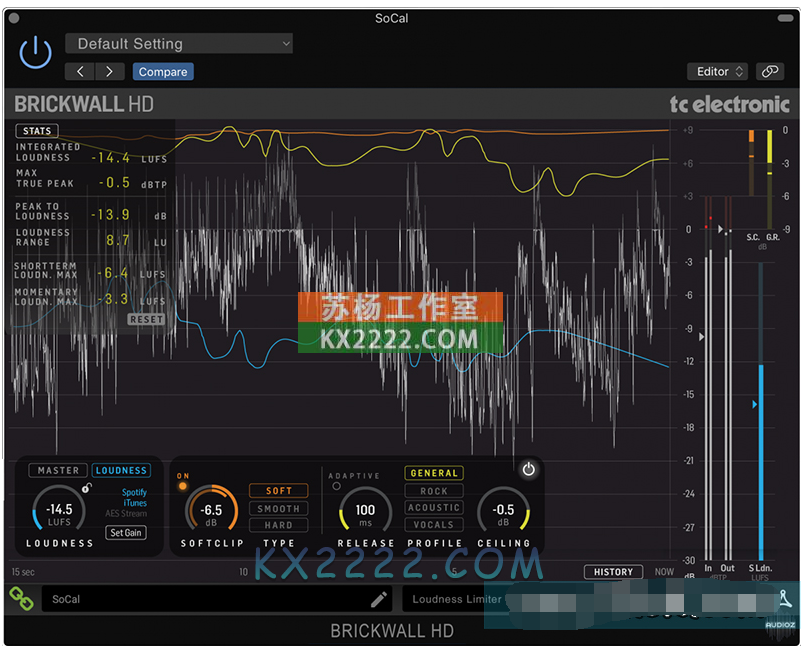Image resolution: width=801 pixels, height=646 pixels.
Task: Click the Compare button
Action: [x=163, y=72]
